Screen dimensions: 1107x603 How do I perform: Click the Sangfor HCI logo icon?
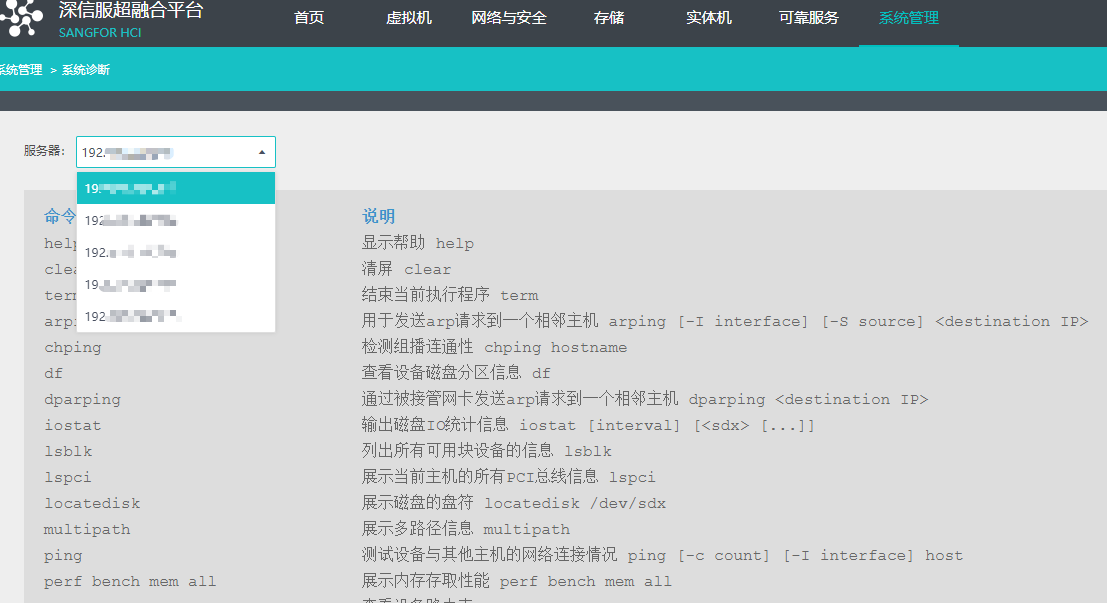[x=22, y=18]
